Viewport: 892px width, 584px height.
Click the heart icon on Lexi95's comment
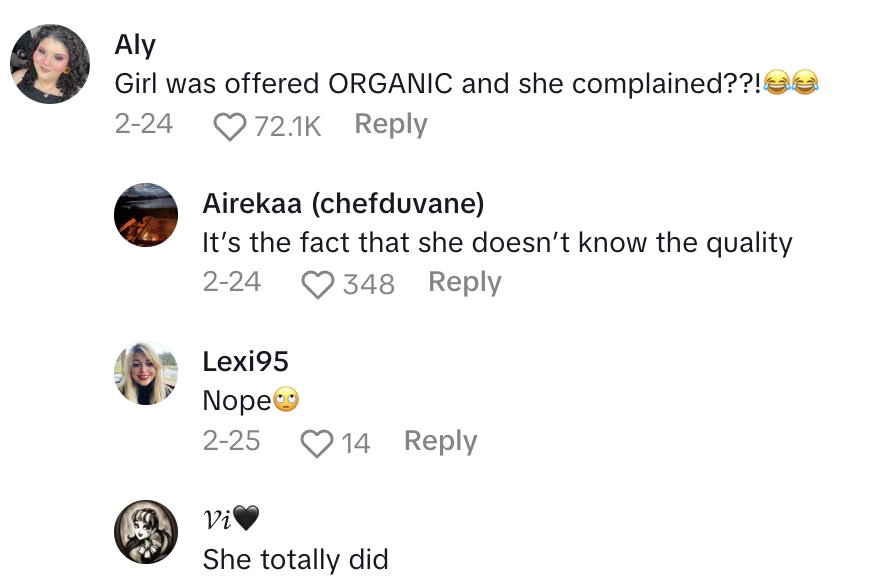tap(317, 441)
